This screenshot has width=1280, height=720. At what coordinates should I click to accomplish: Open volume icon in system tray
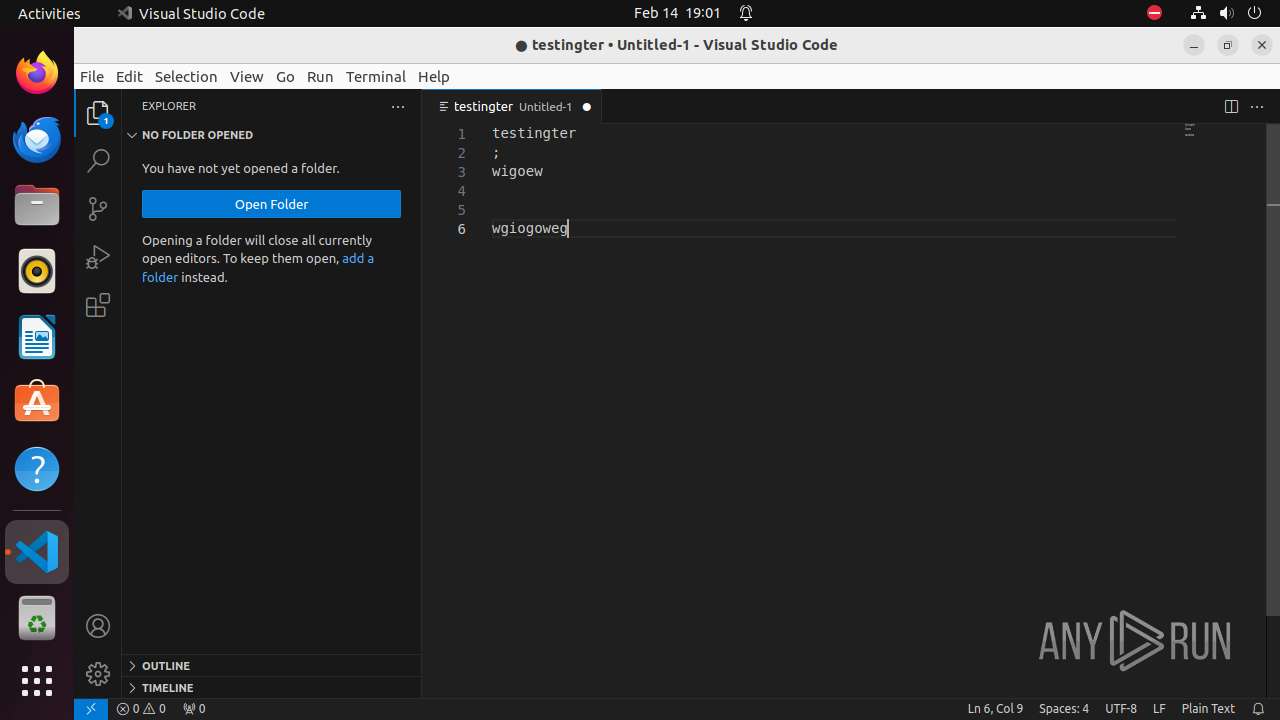(1226, 13)
